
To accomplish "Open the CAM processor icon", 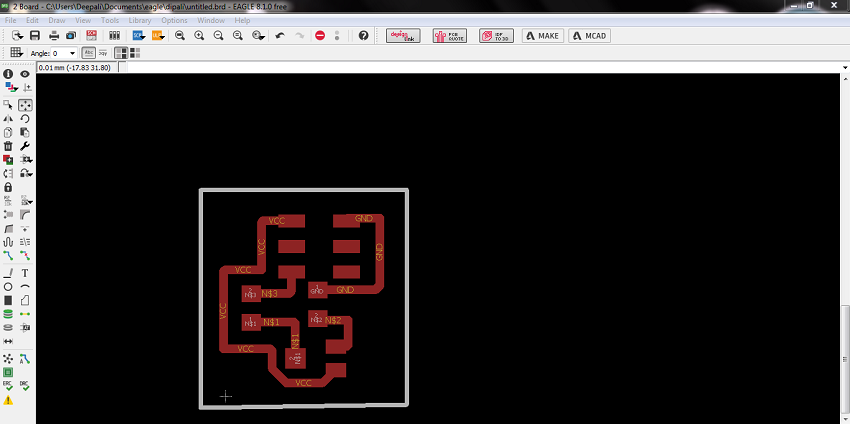I will pos(71,36).
